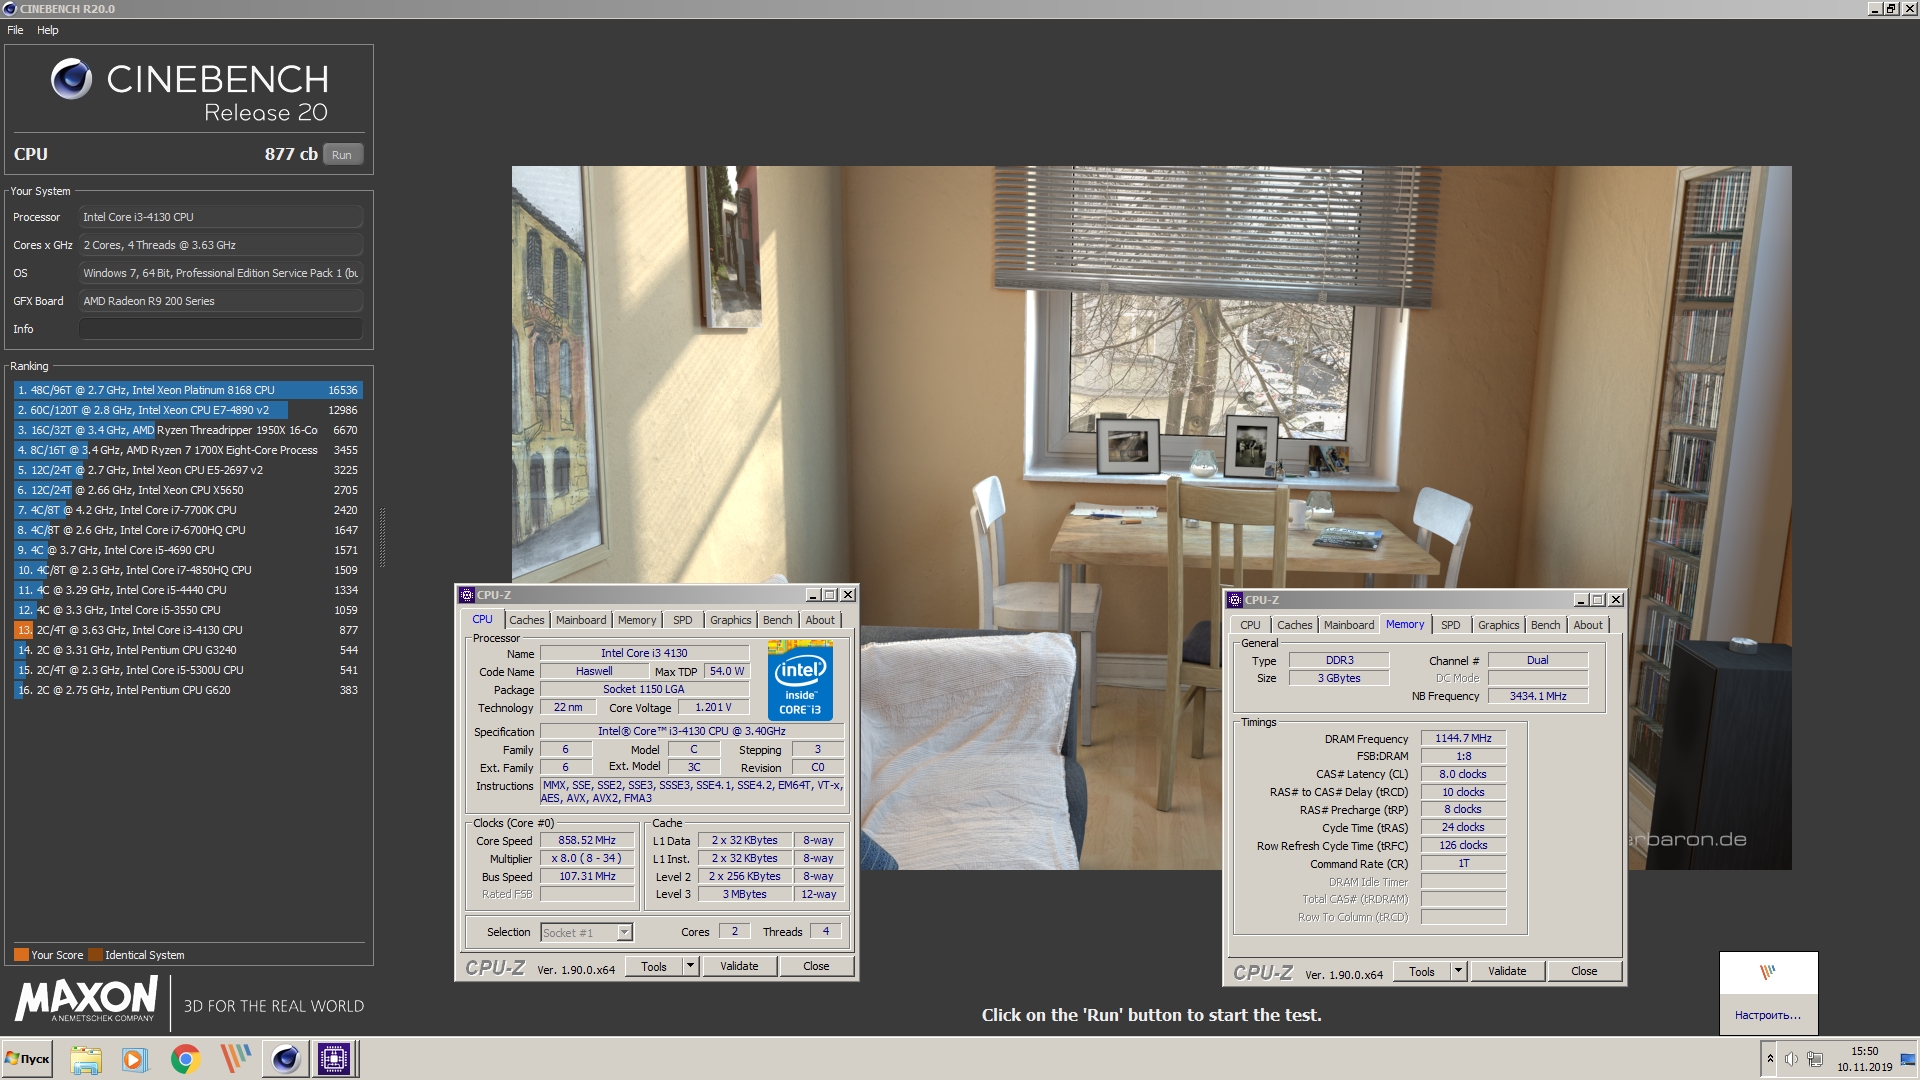The width and height of the screenshot is (1920, 1080).
Task: Click Tools button in left CPU-Z
Action: pyautogui.click(x=654, y=967)
